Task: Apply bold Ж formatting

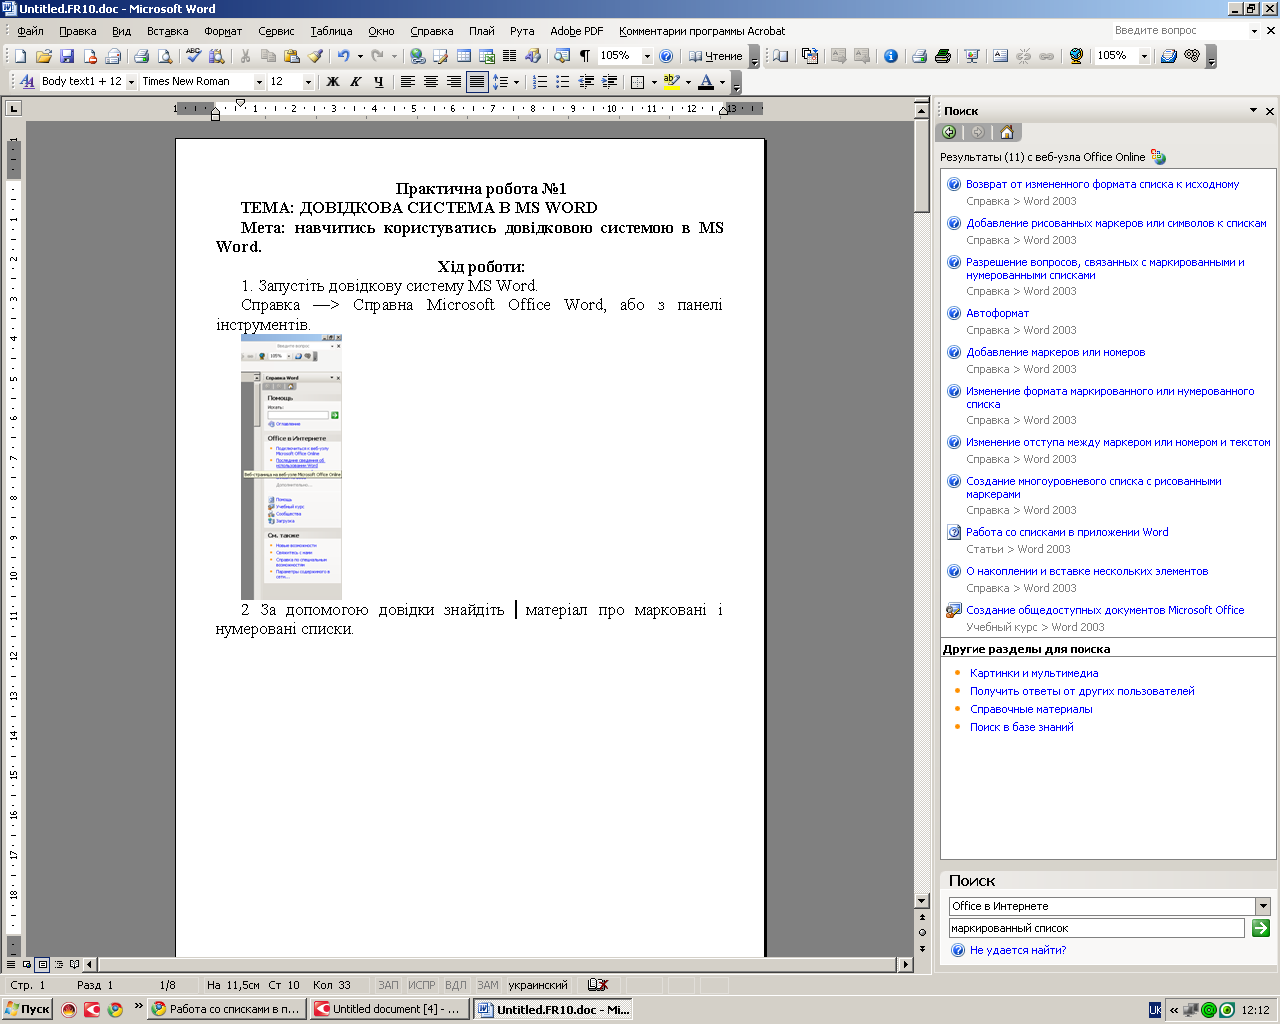Action: point(333,82)
